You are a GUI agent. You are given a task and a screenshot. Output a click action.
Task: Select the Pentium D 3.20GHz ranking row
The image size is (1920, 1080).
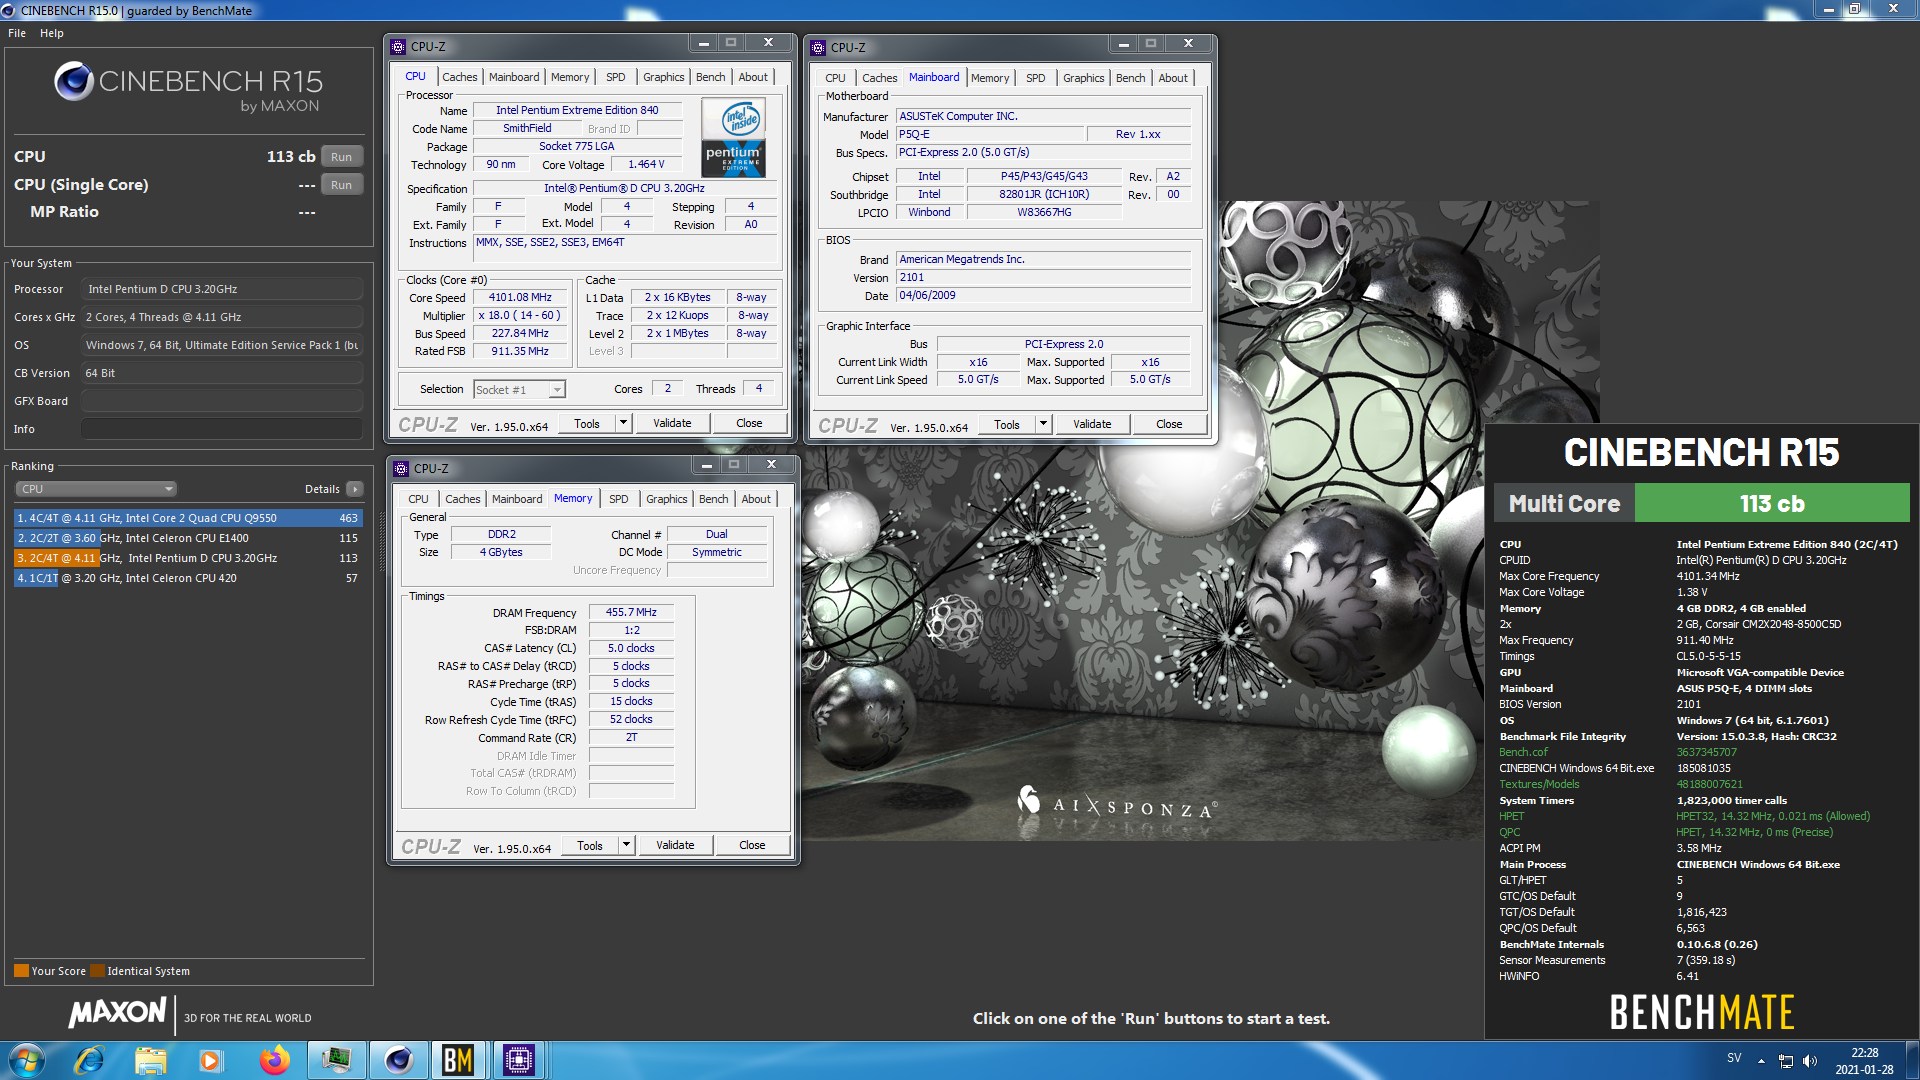[x=188, y=558]
